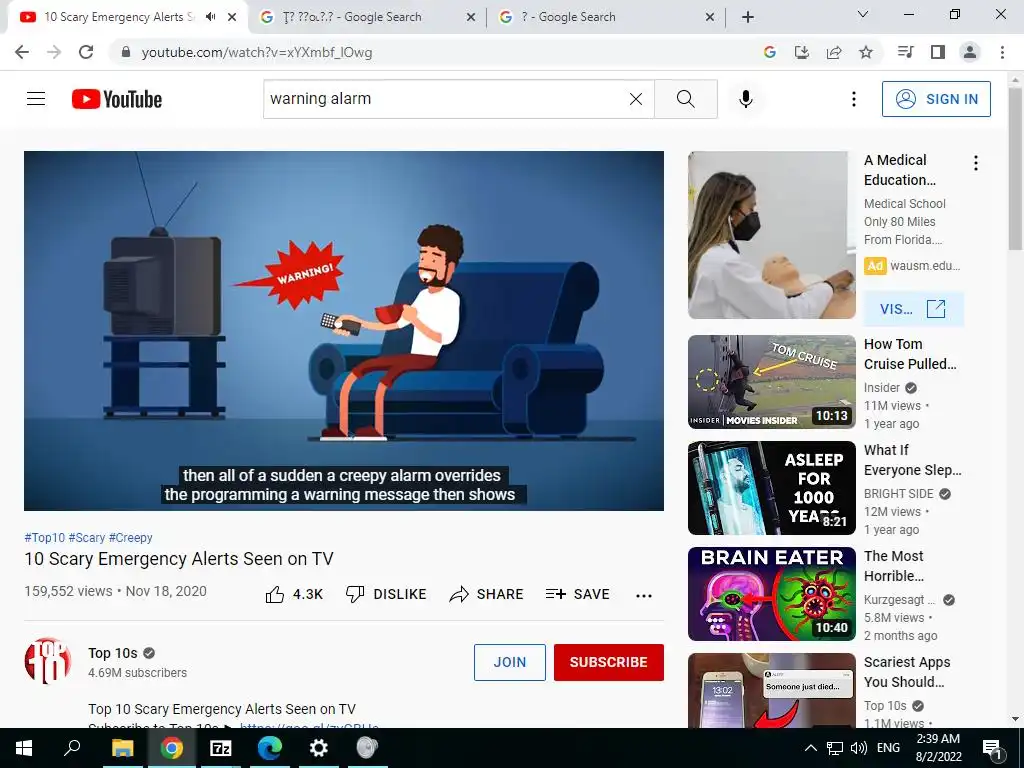Image resolution: width=1024 pixels, height=768 pixels.
Task: Switch to the second Google Search tab
Action: pyautogui.click(x=367, y=17)
